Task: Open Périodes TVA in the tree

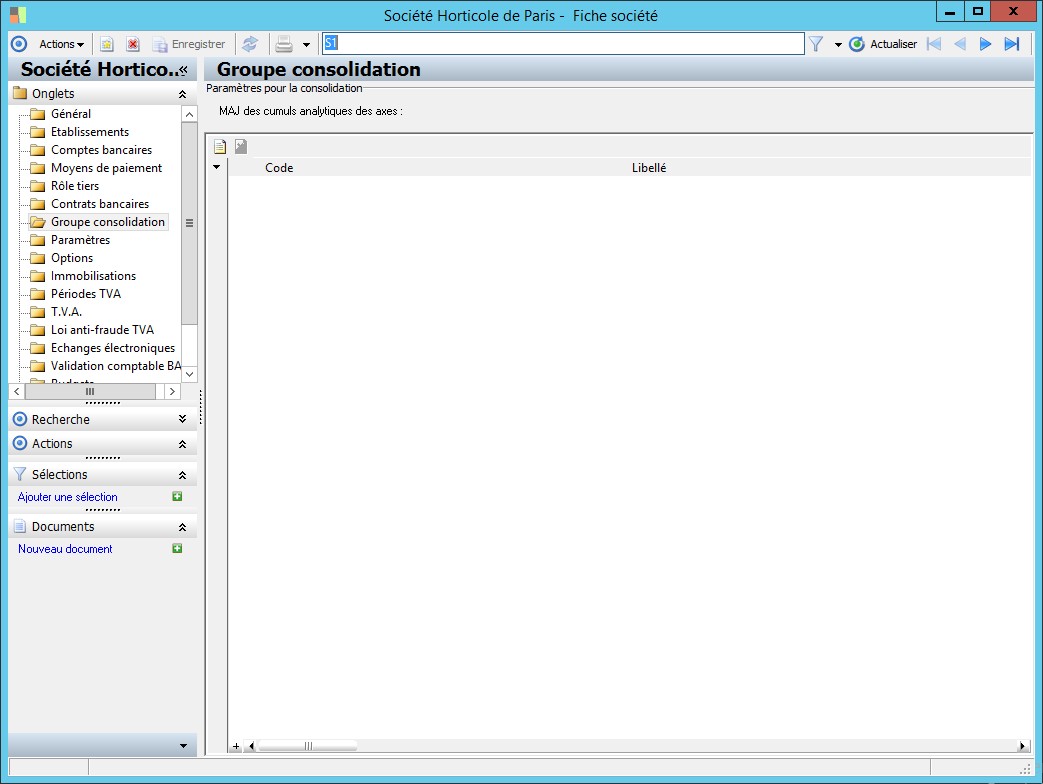Action: click(x=86, y=293)
